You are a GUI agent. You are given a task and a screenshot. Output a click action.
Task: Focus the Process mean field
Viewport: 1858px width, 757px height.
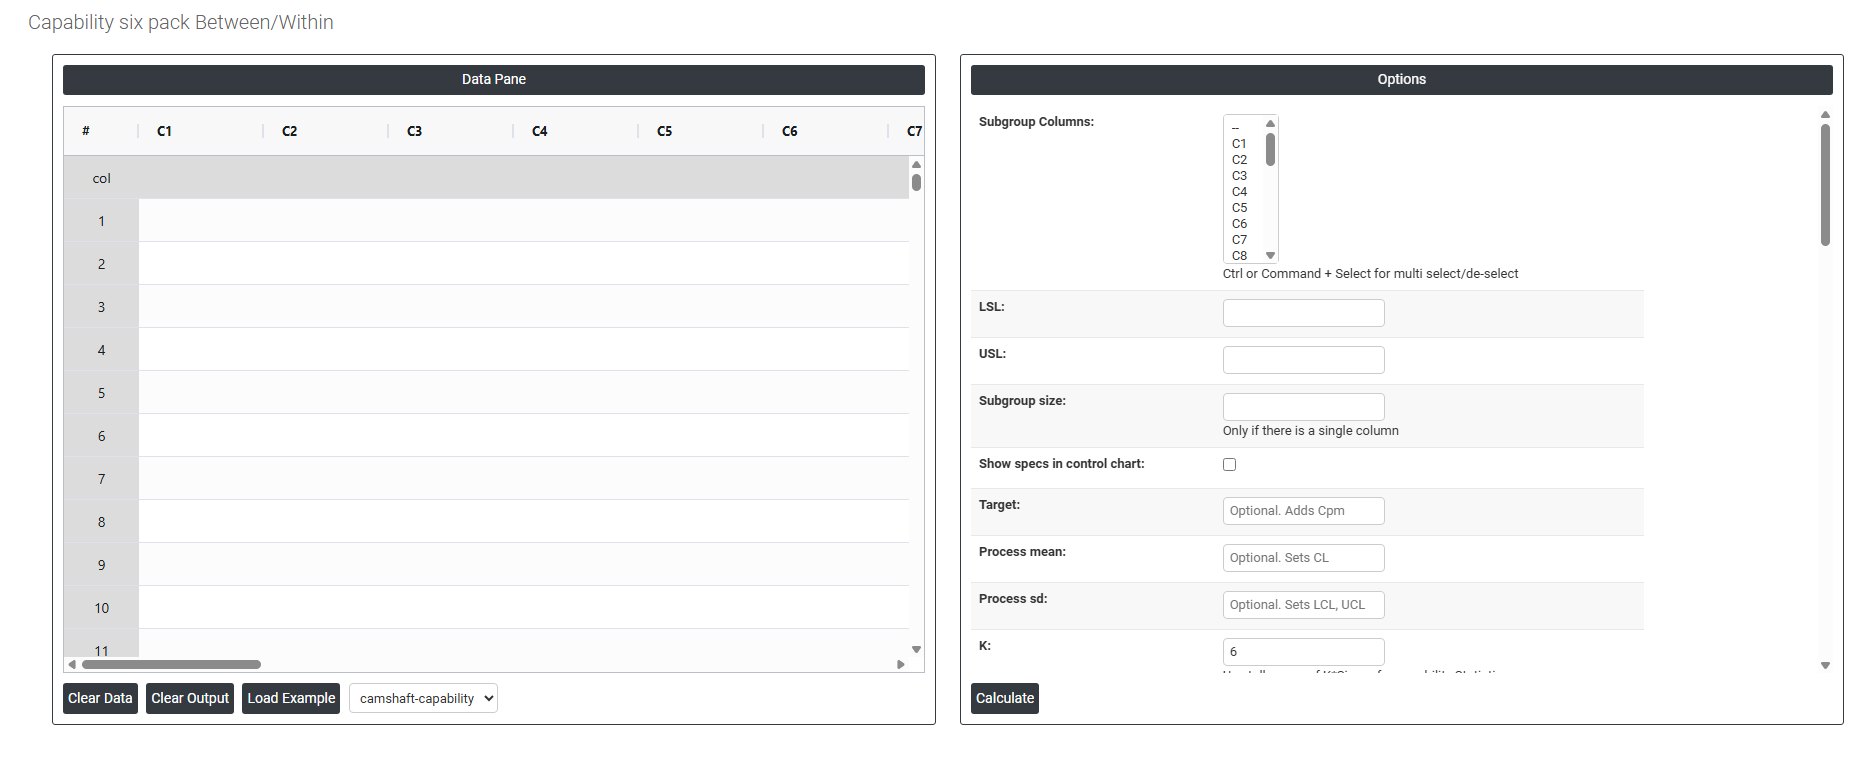pos(1303,558)
